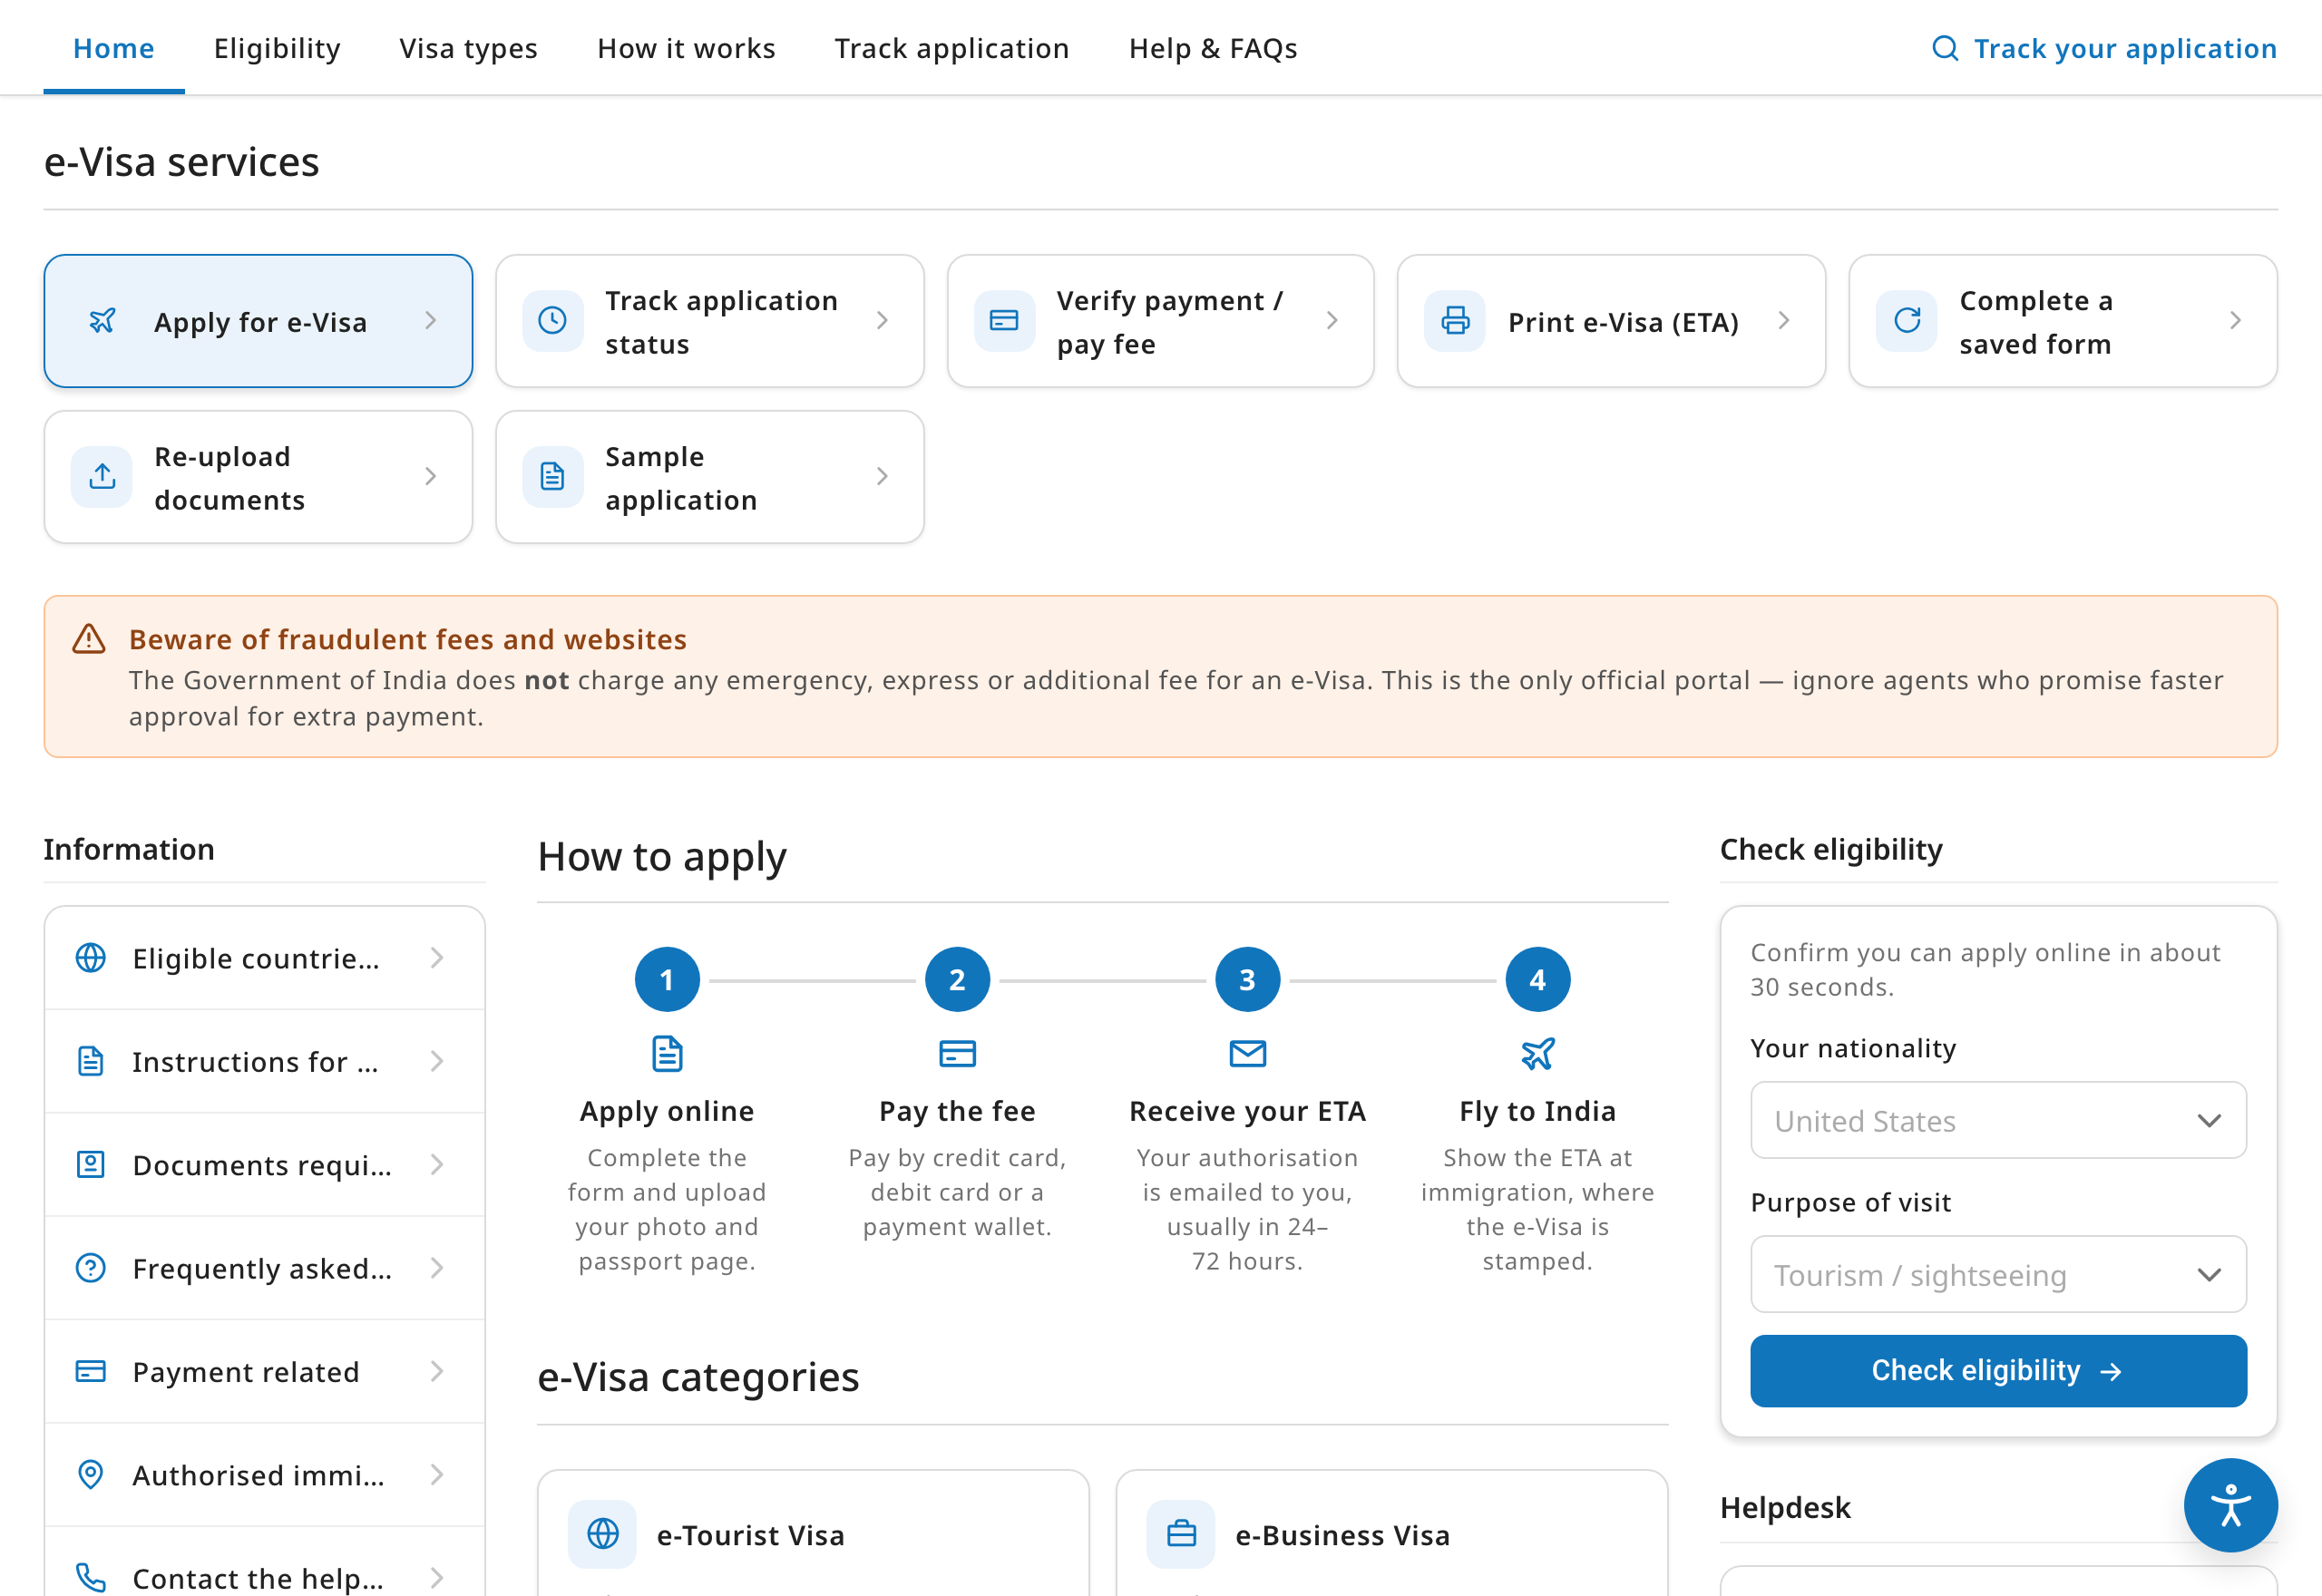Open the How it works nav item
Image resolution: width=2322 pixels, height=1596 pixels.
point(686,48)
